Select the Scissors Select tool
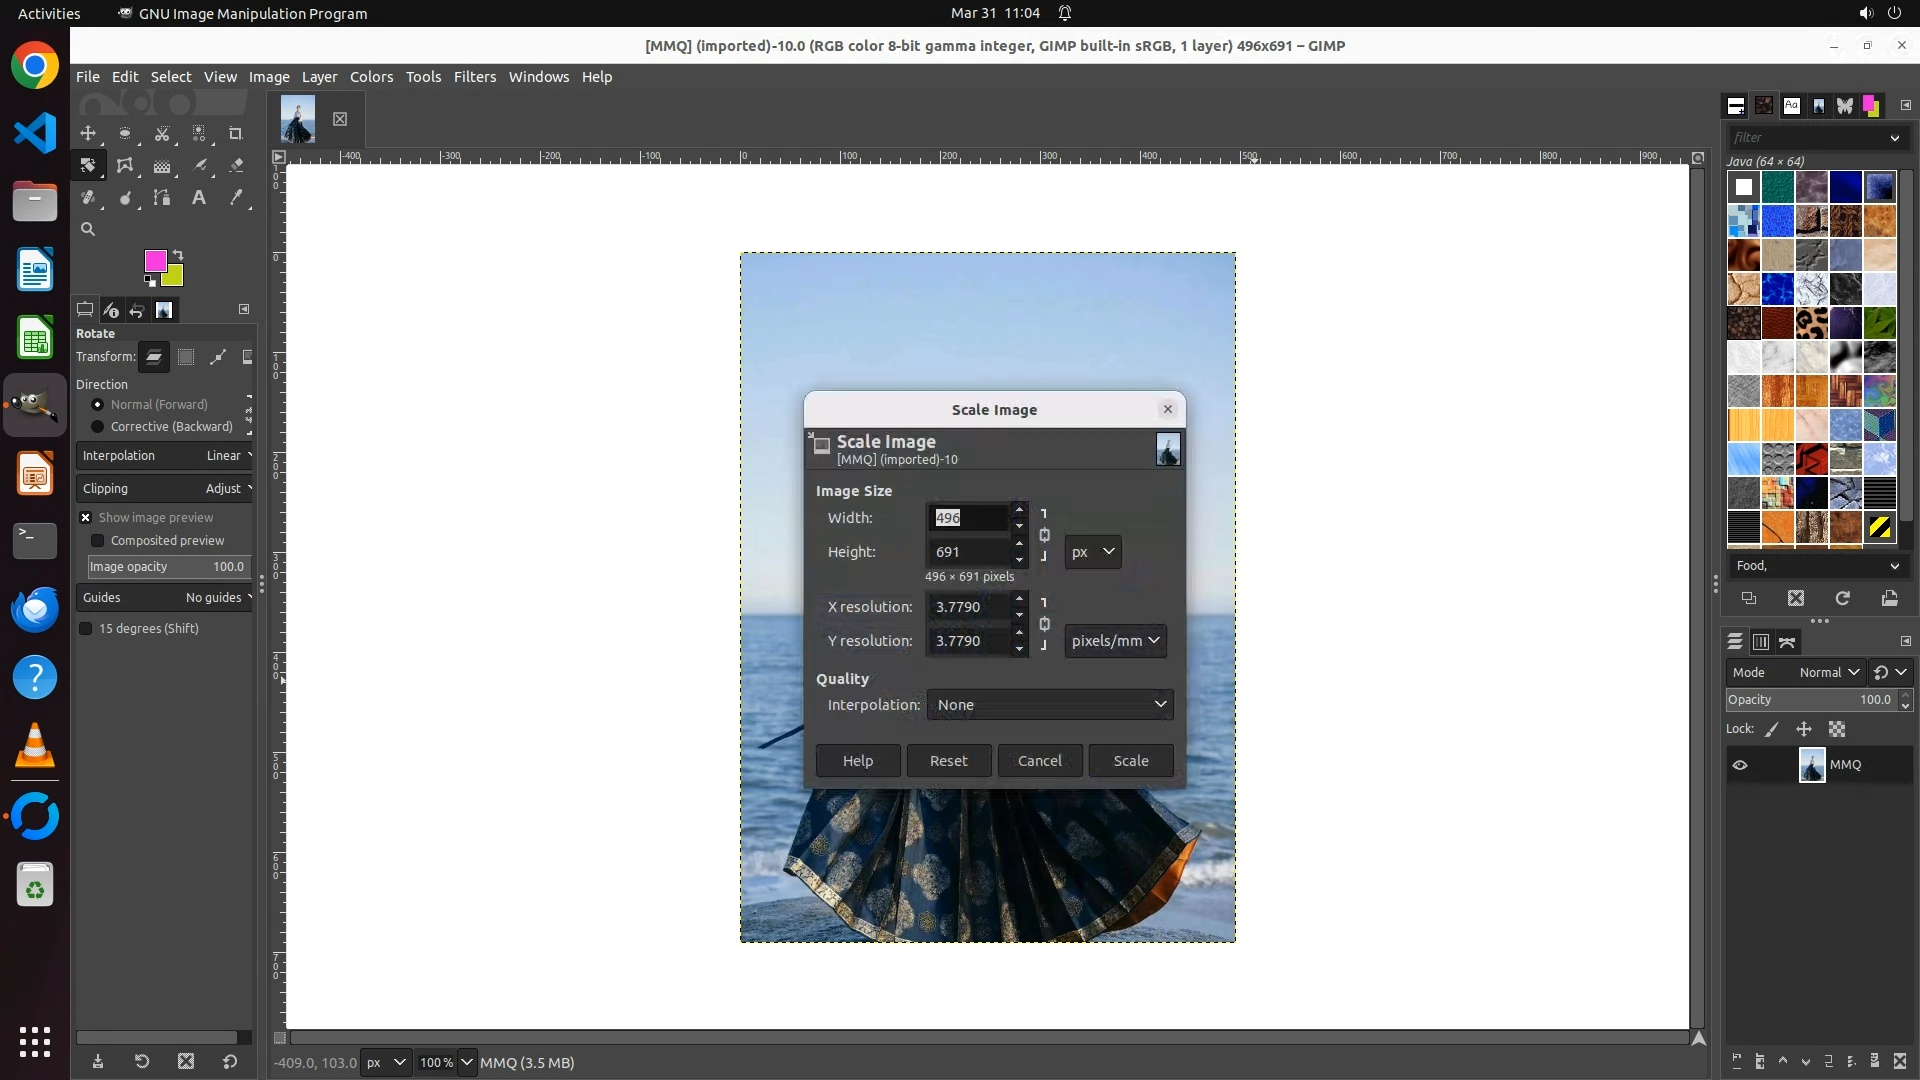 (x=162, y=133)
